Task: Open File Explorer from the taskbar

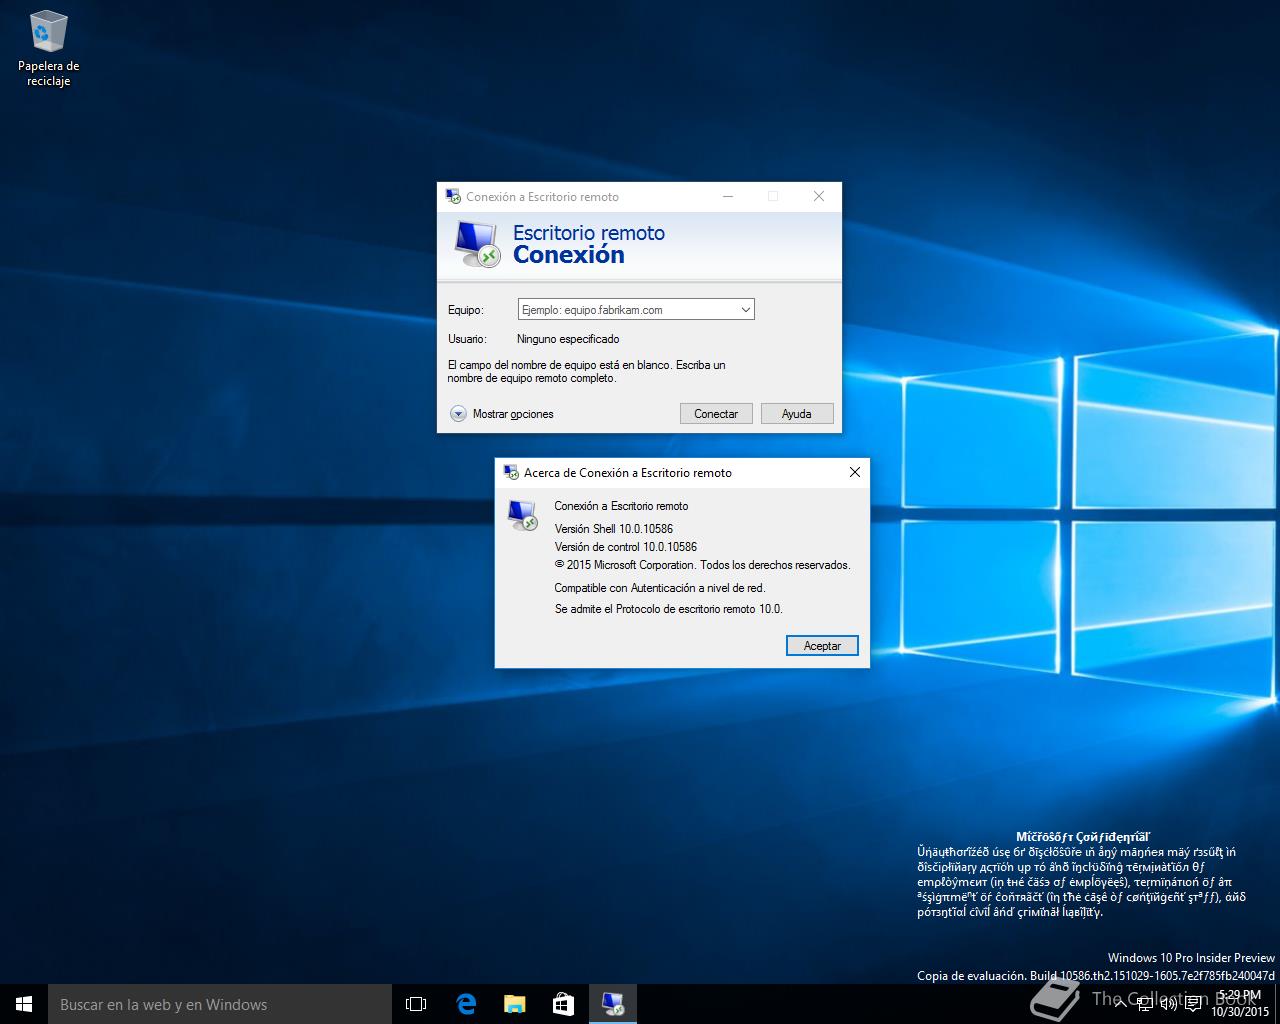Action: 515,1004
